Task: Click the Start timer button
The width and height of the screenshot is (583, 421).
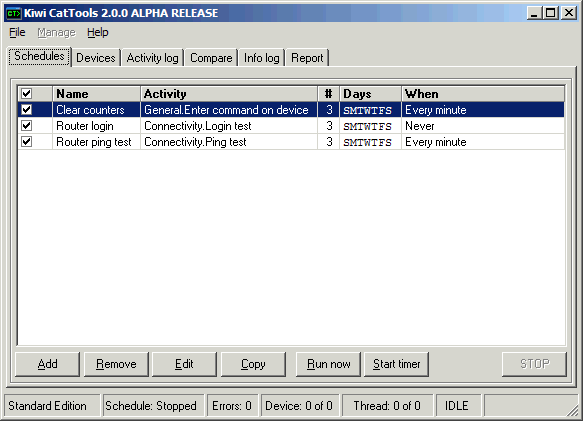Action: pyautogui.click(x=396, y=364)
